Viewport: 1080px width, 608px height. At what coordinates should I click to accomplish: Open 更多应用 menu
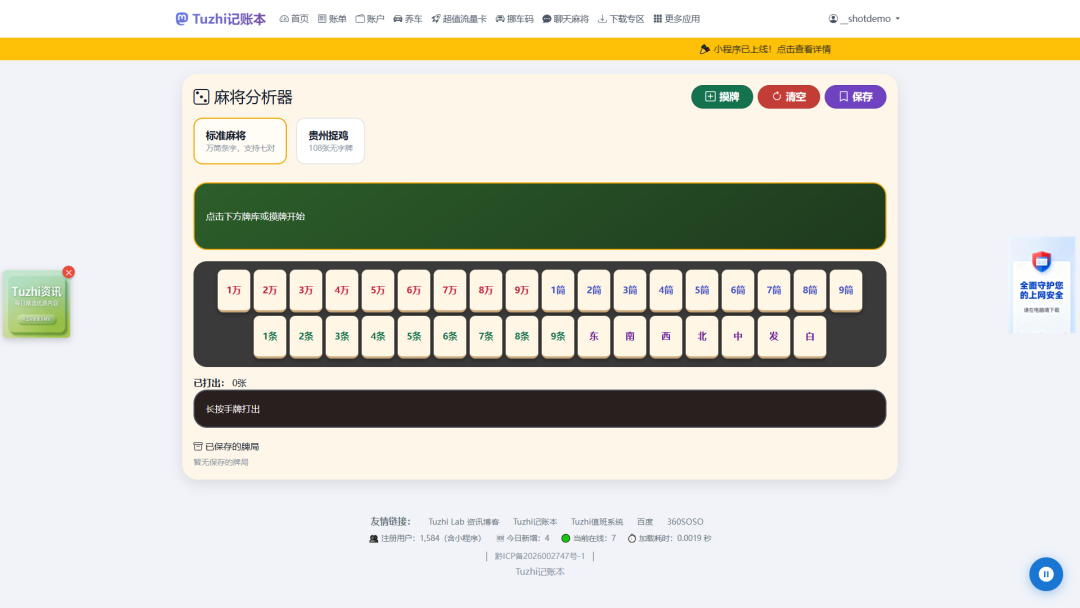coord(676,19)
